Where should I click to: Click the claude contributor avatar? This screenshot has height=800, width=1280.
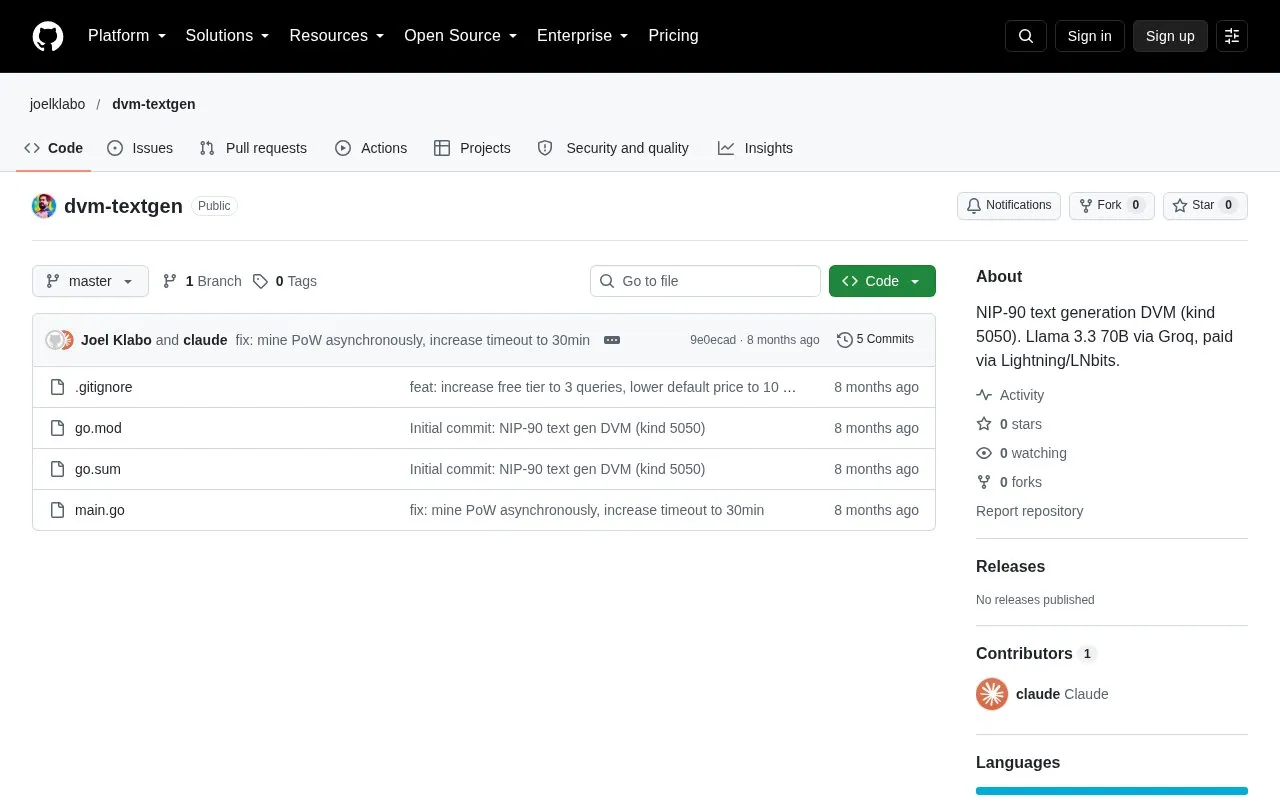pos(992,694)
